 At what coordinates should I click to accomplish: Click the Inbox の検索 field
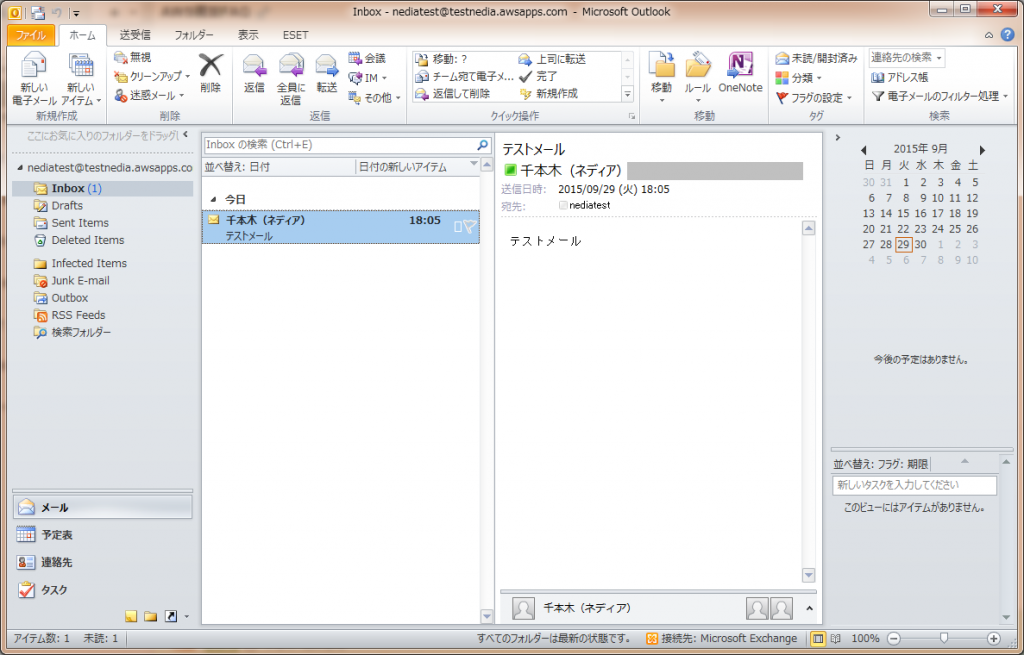(340, 144)
